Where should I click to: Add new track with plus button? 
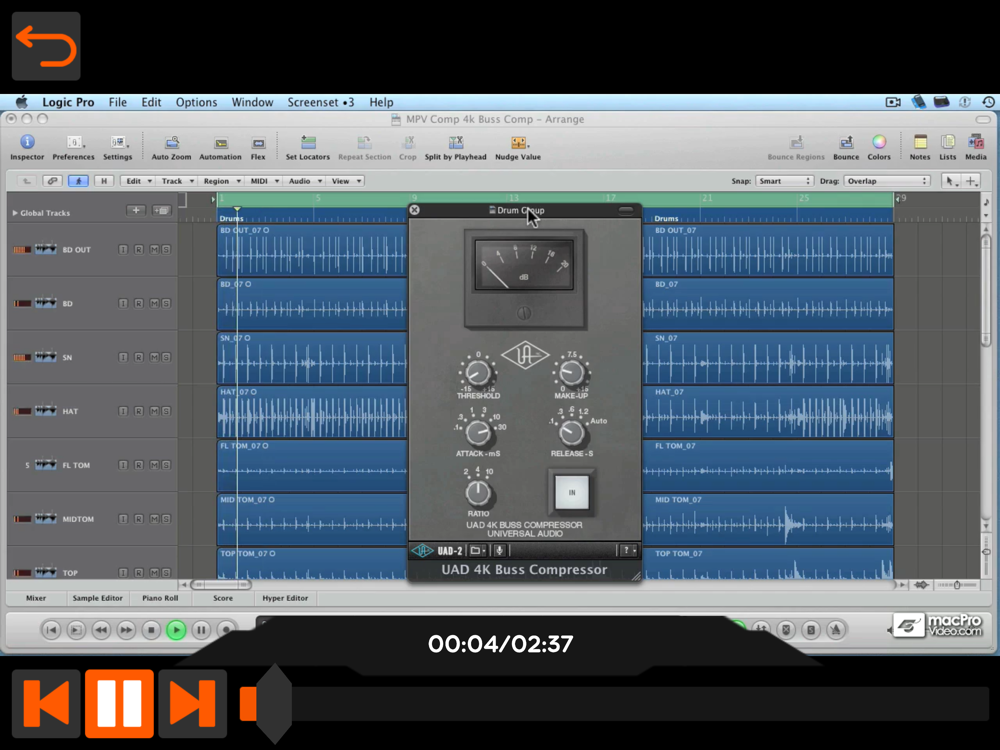[x=136, y=210]
